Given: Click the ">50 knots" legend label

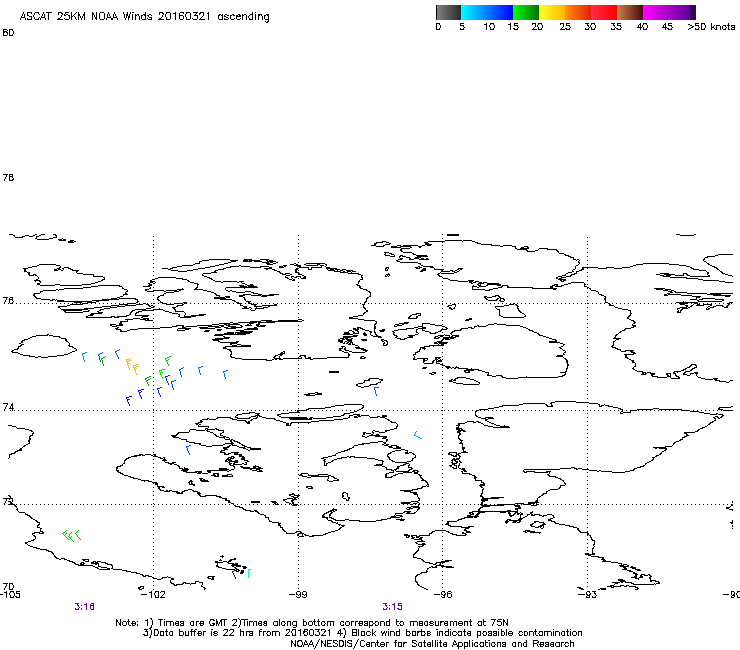Looking at the screenshot, I should 711,27.
